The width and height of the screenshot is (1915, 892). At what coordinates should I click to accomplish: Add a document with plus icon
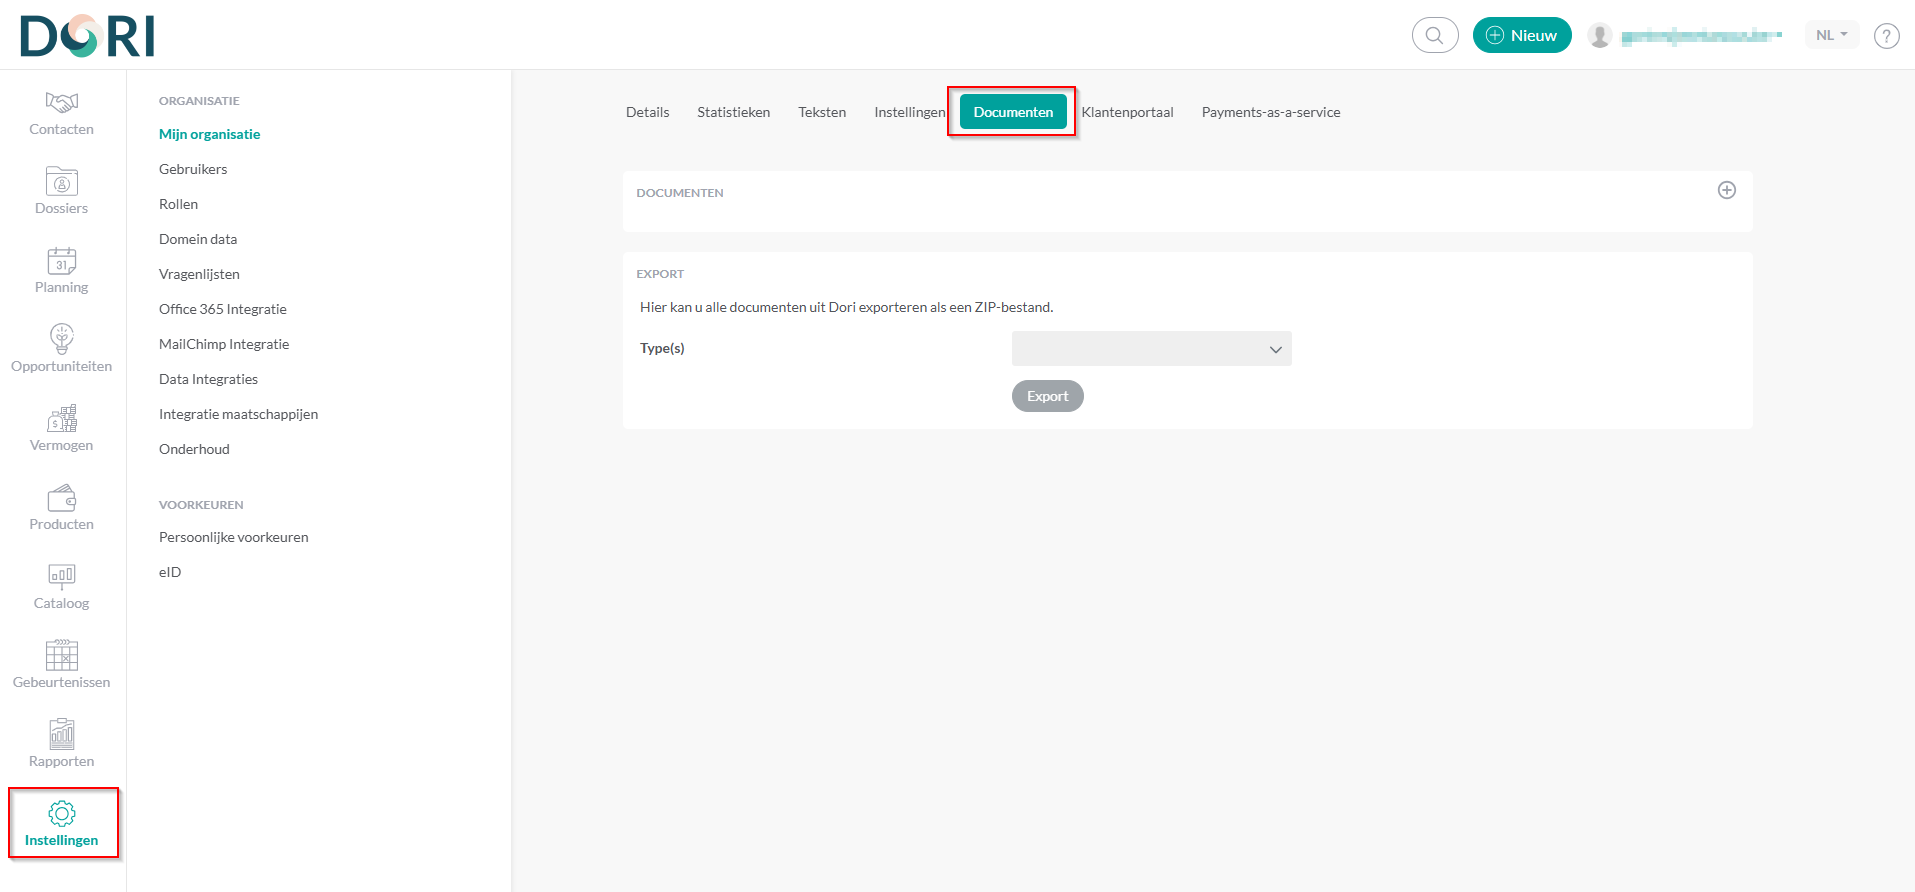[x=1726, y=191]
